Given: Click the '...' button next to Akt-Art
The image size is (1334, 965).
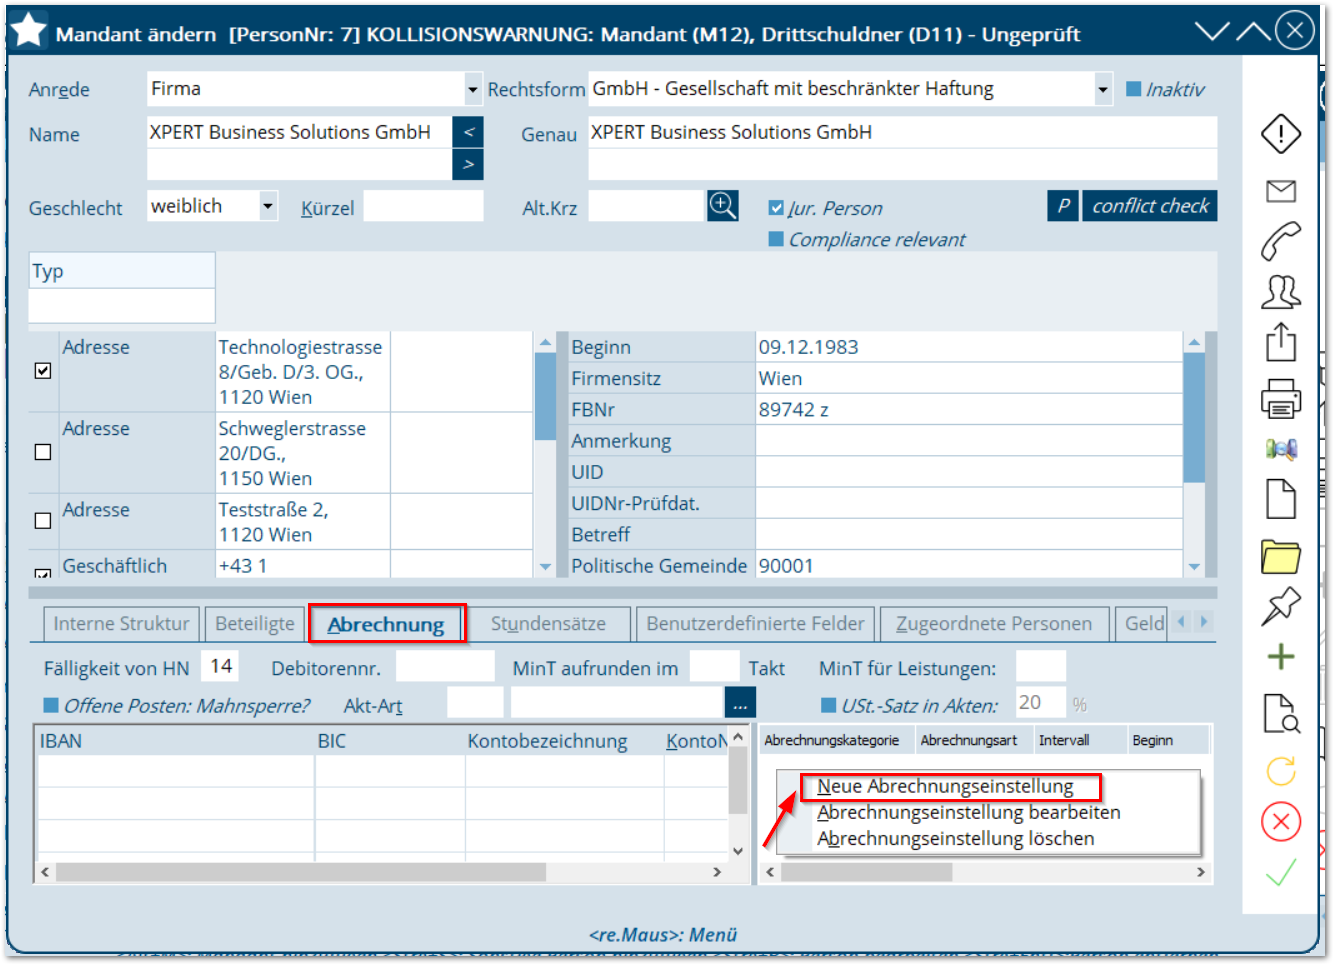Looking at the screenshot, I should click(x=740, y=703).
